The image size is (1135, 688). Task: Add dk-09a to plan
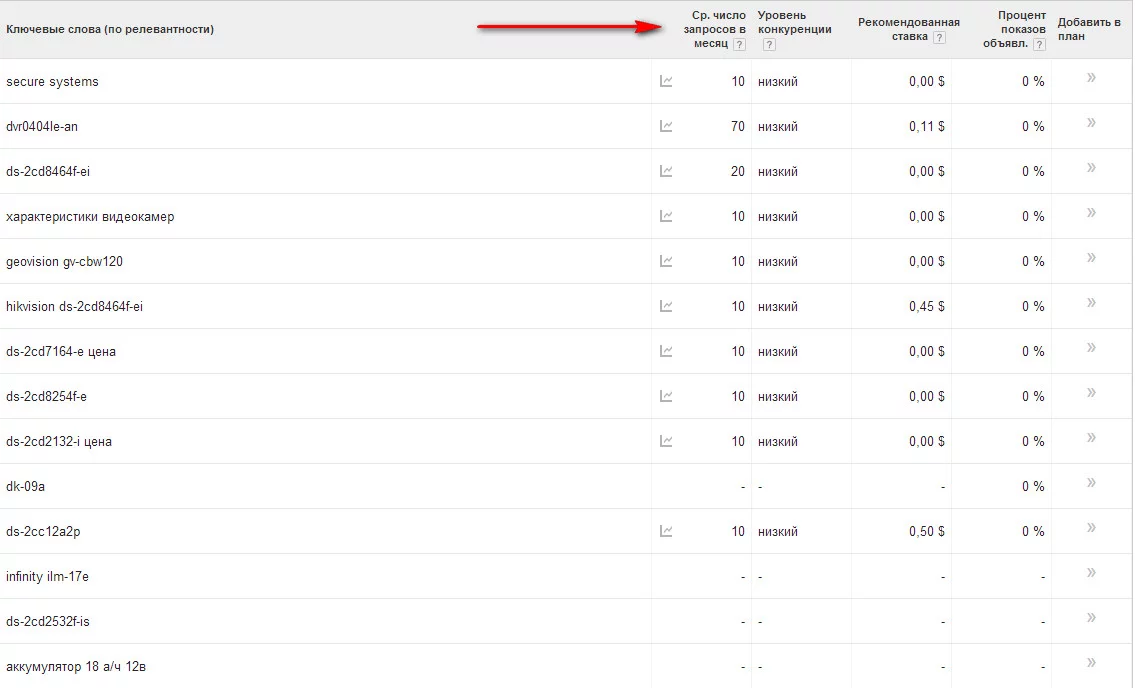tap(1091, 482)
